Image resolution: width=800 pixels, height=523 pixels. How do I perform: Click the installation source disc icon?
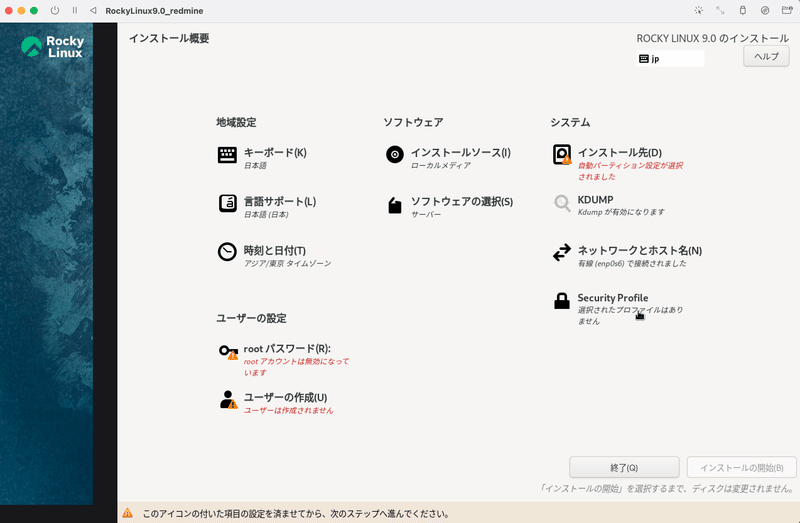point(394,154)
